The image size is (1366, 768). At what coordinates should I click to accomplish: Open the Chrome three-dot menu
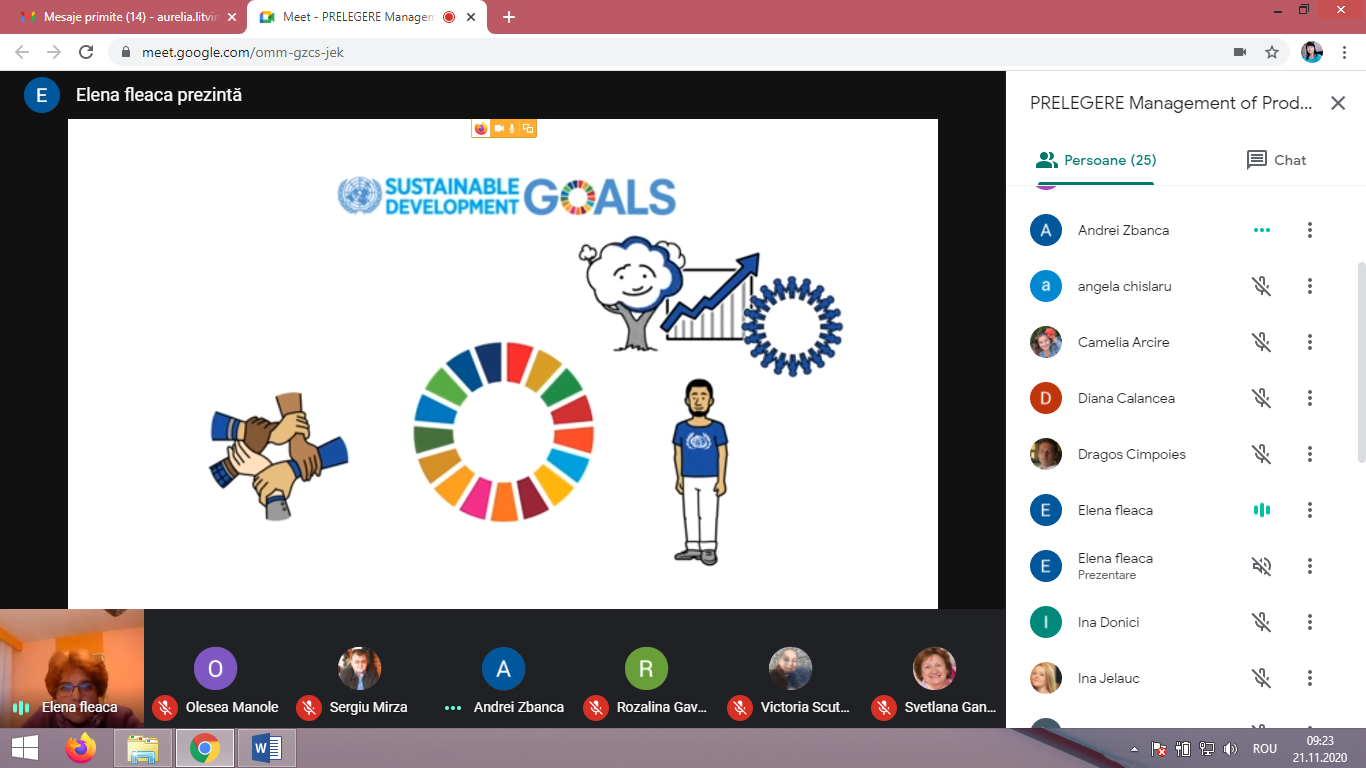[x=1345, y=52]
